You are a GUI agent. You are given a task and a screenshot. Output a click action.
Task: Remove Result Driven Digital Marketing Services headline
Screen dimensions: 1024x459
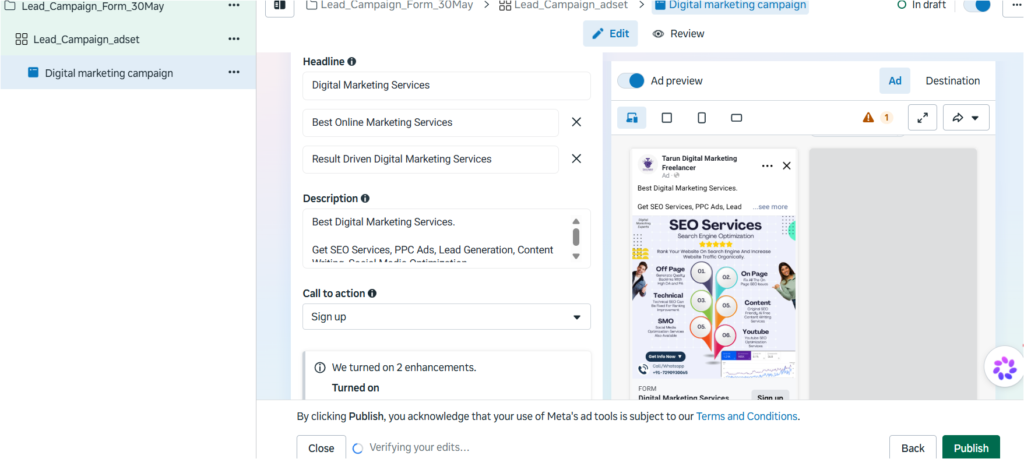[x=576, y=159]
